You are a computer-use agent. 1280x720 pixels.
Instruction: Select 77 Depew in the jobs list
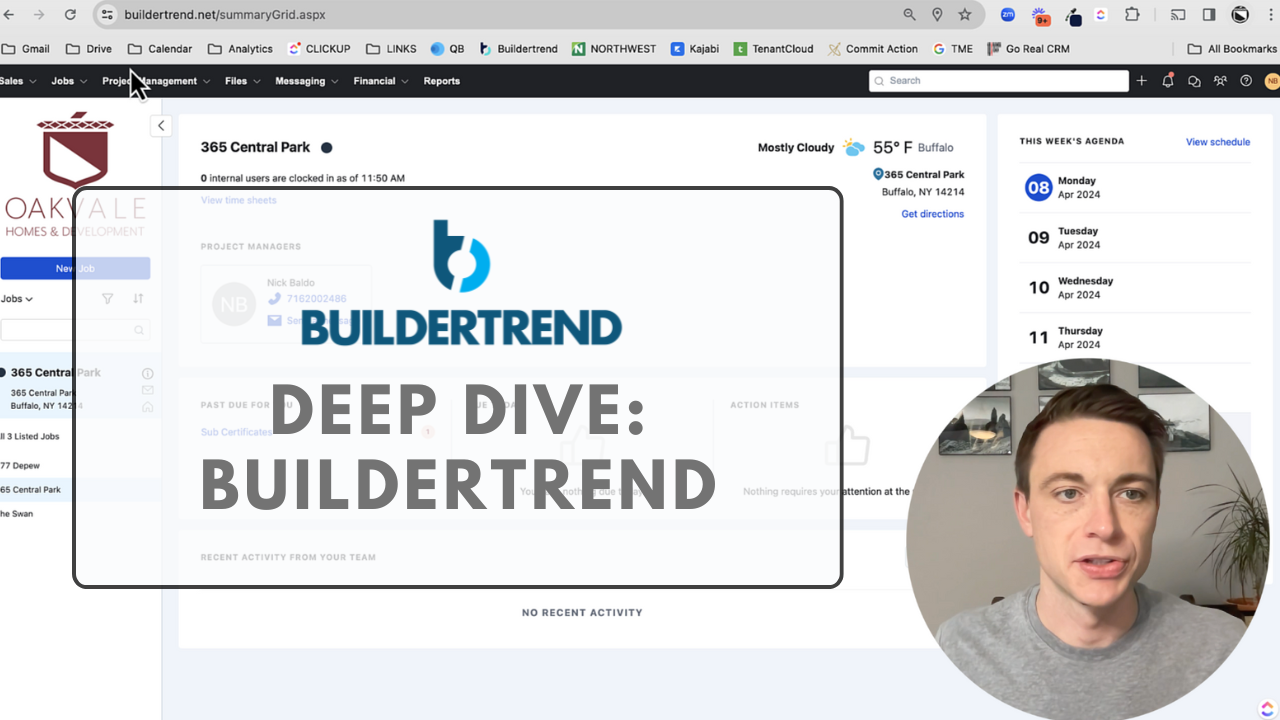pos(19,465)
